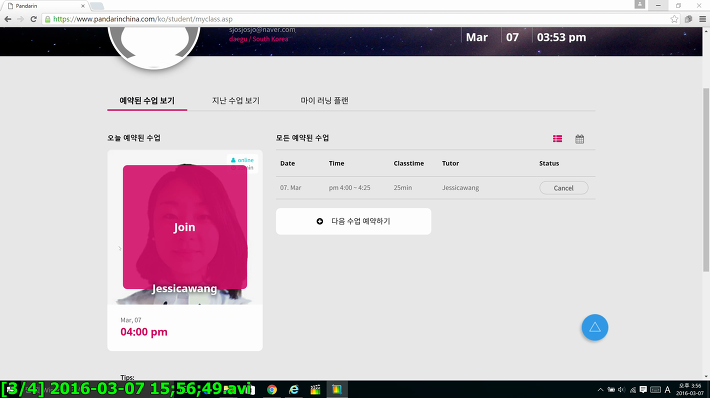Click 다음 수업 예약하기 button

tap(353, 221)
